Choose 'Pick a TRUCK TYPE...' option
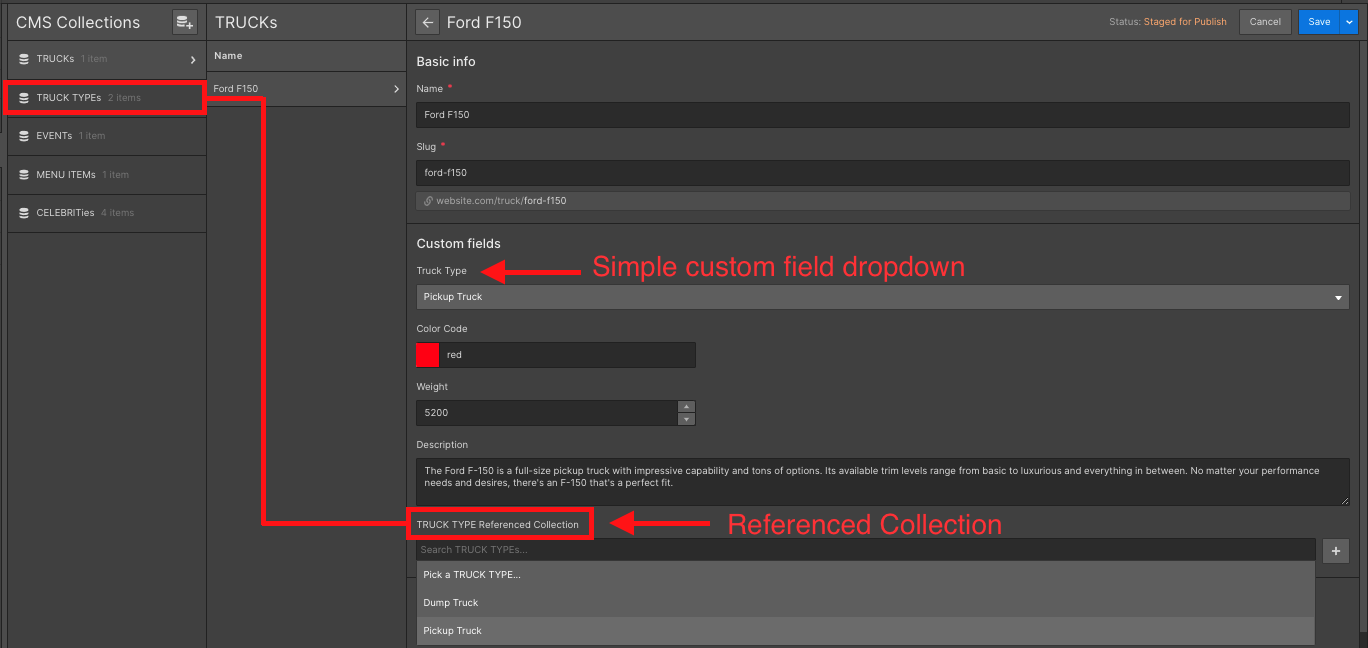The width and height of the screenshot is (1368, 648). 865,575
